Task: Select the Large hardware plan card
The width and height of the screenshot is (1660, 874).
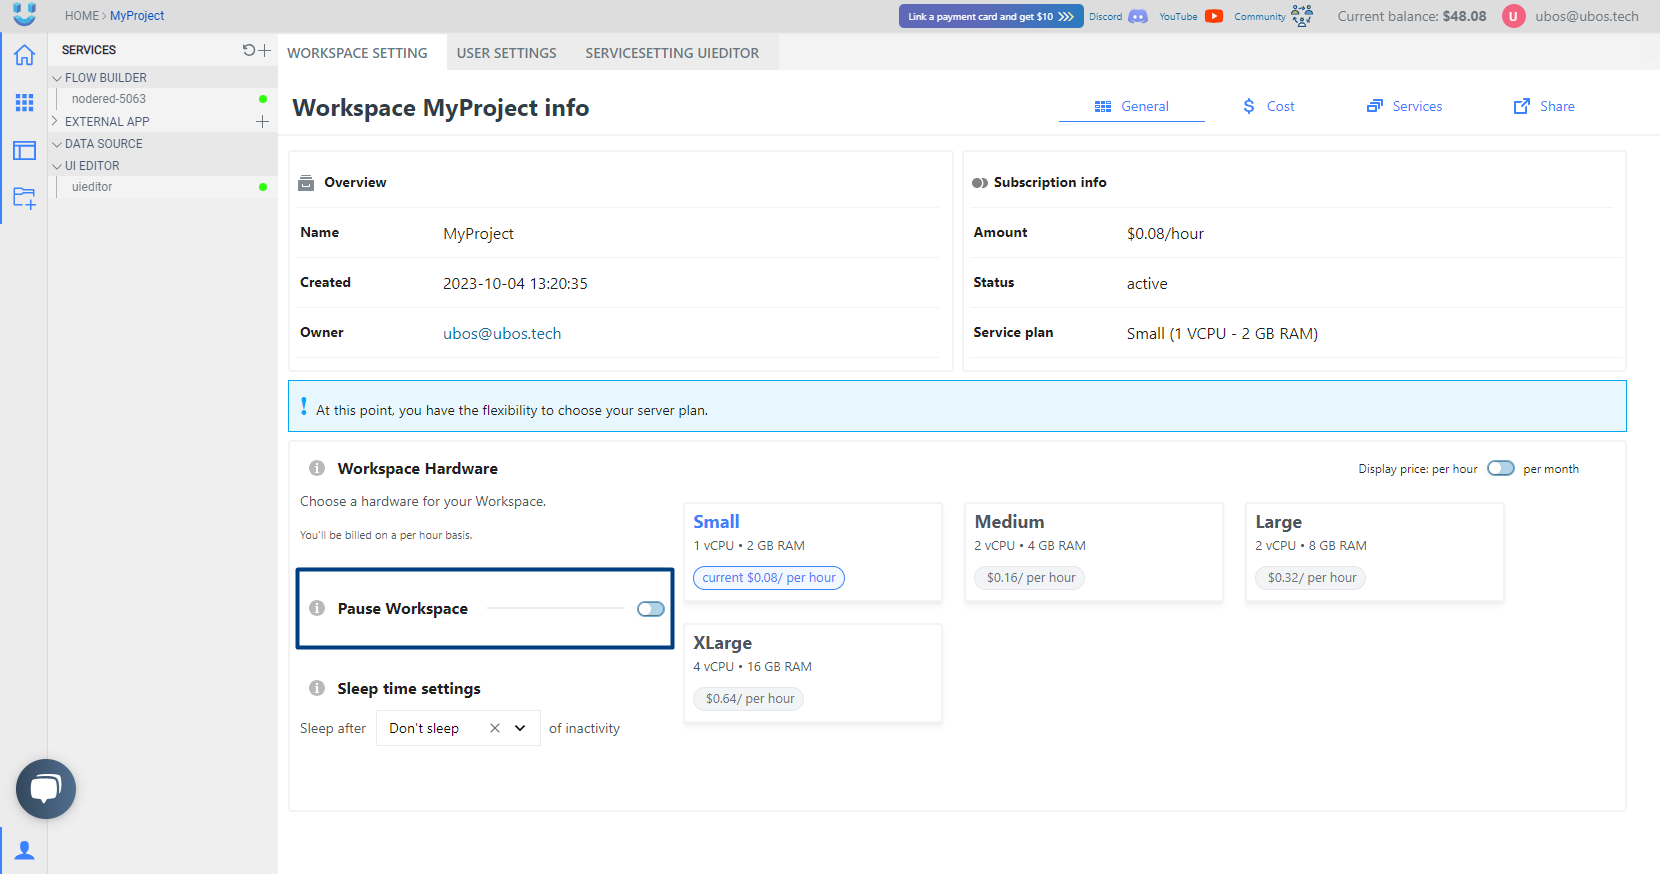Action: 1375,552
